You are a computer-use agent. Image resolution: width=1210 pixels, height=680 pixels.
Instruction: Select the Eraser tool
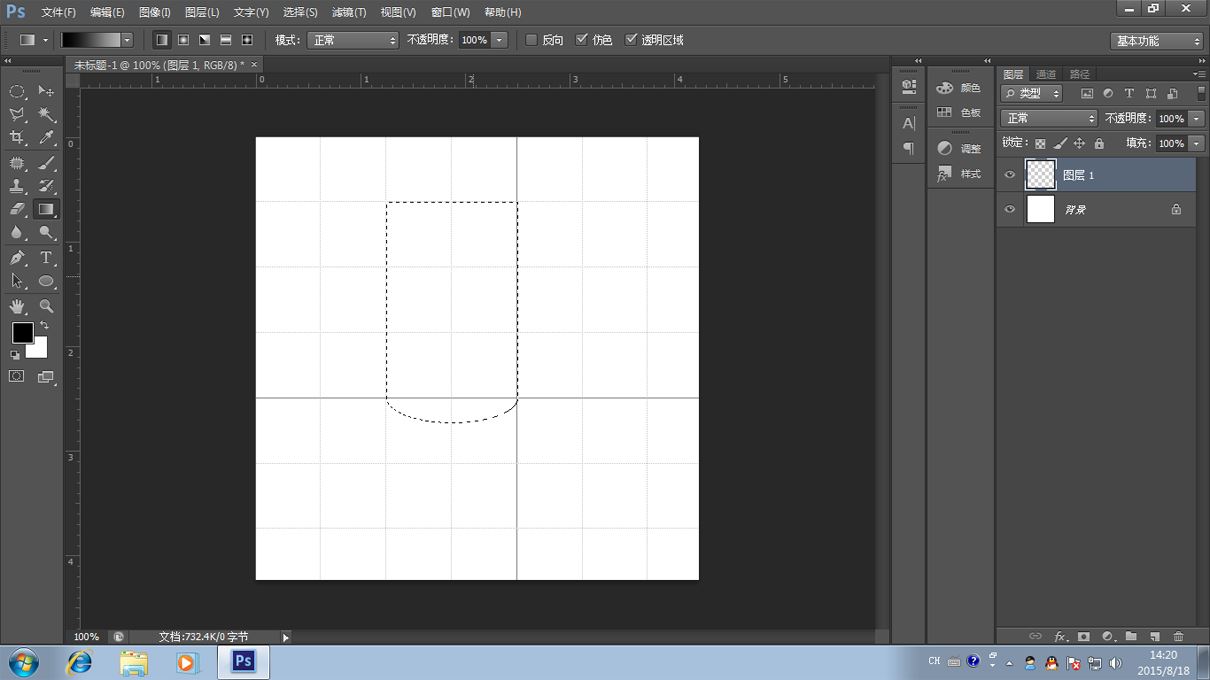17,209
